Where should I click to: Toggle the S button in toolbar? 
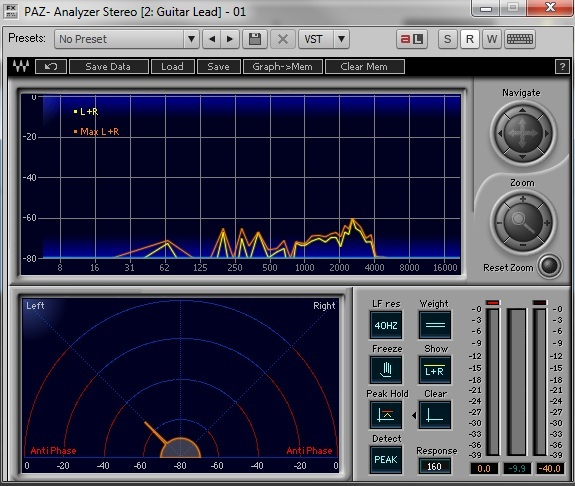(x=447, y=39)
